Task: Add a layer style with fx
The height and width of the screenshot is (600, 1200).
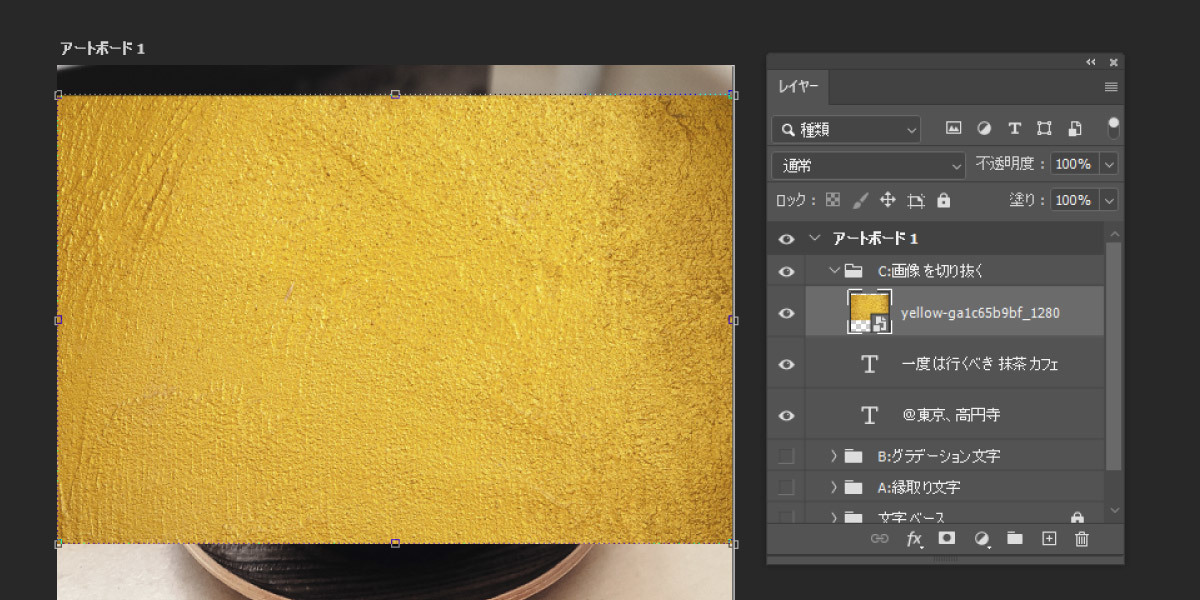Action: pos(914,539)
